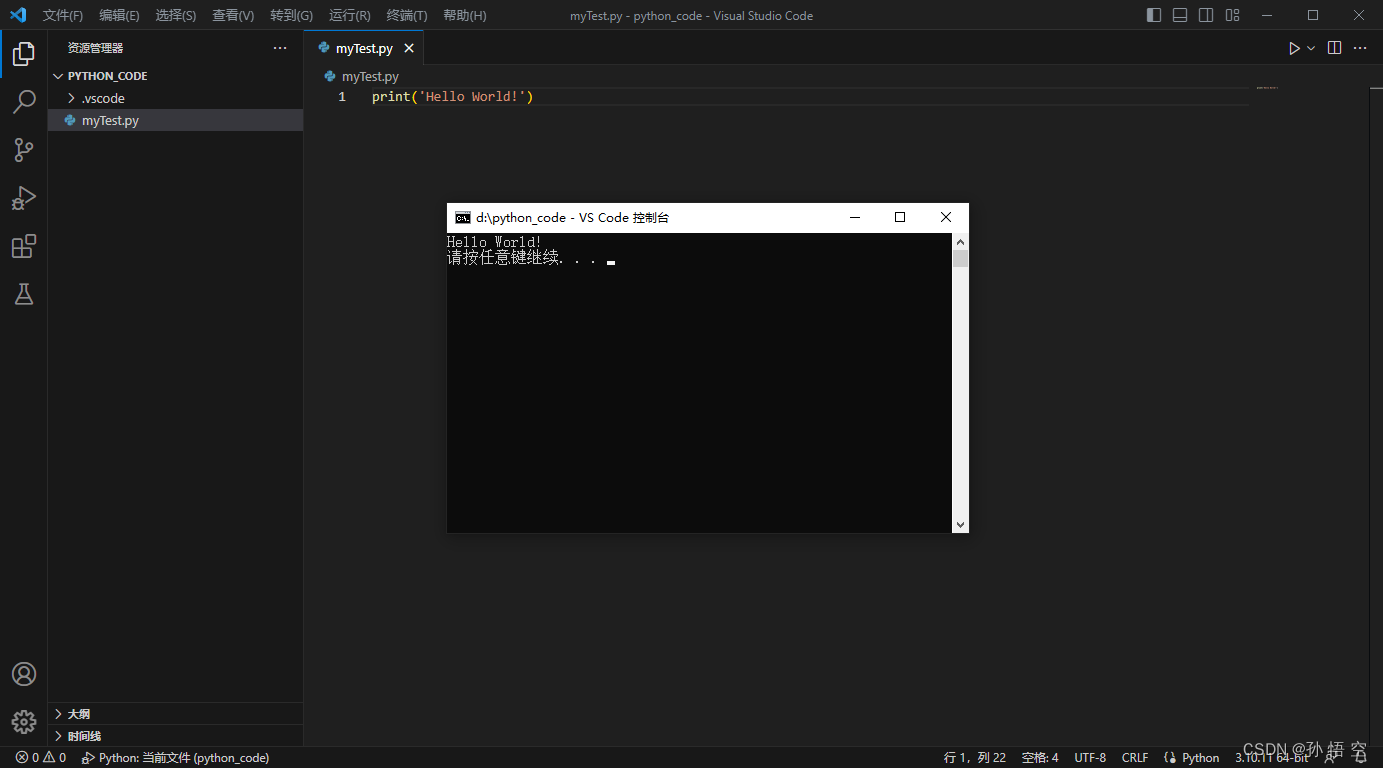Open the 编辑(E) menu
Image resolution: width=1383 pixels, height=768 pixels.
pyautogui.click(x=119, y=15)
